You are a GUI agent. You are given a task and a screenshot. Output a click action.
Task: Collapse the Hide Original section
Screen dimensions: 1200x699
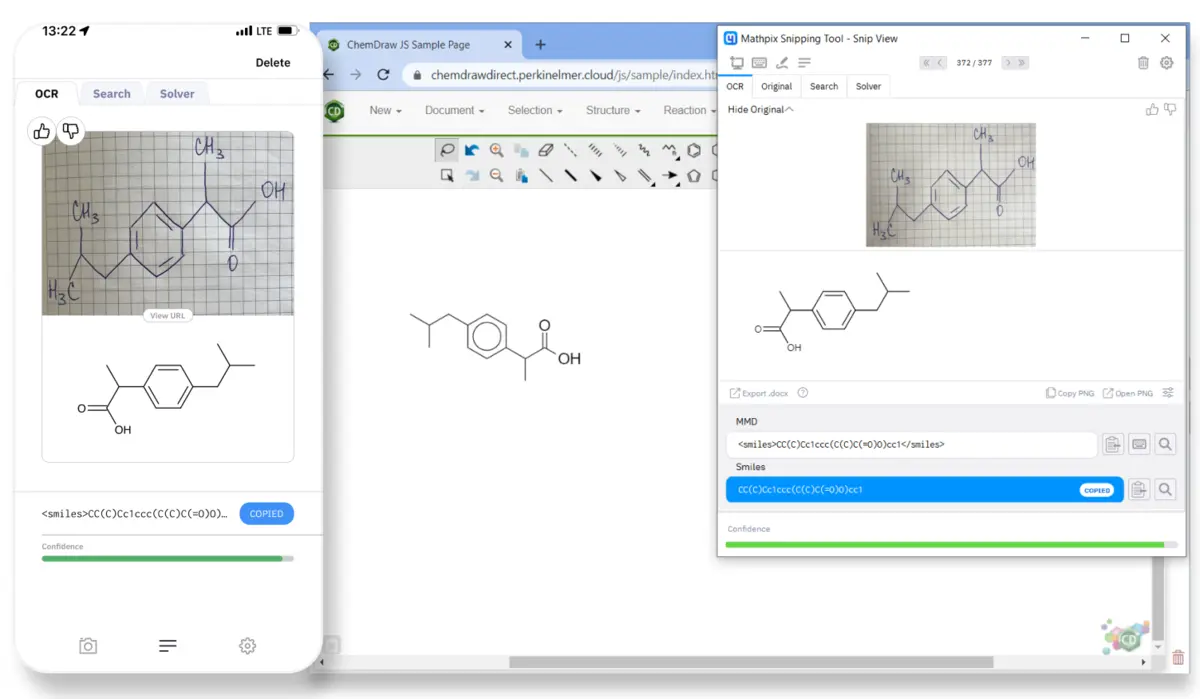click(760, 109)
